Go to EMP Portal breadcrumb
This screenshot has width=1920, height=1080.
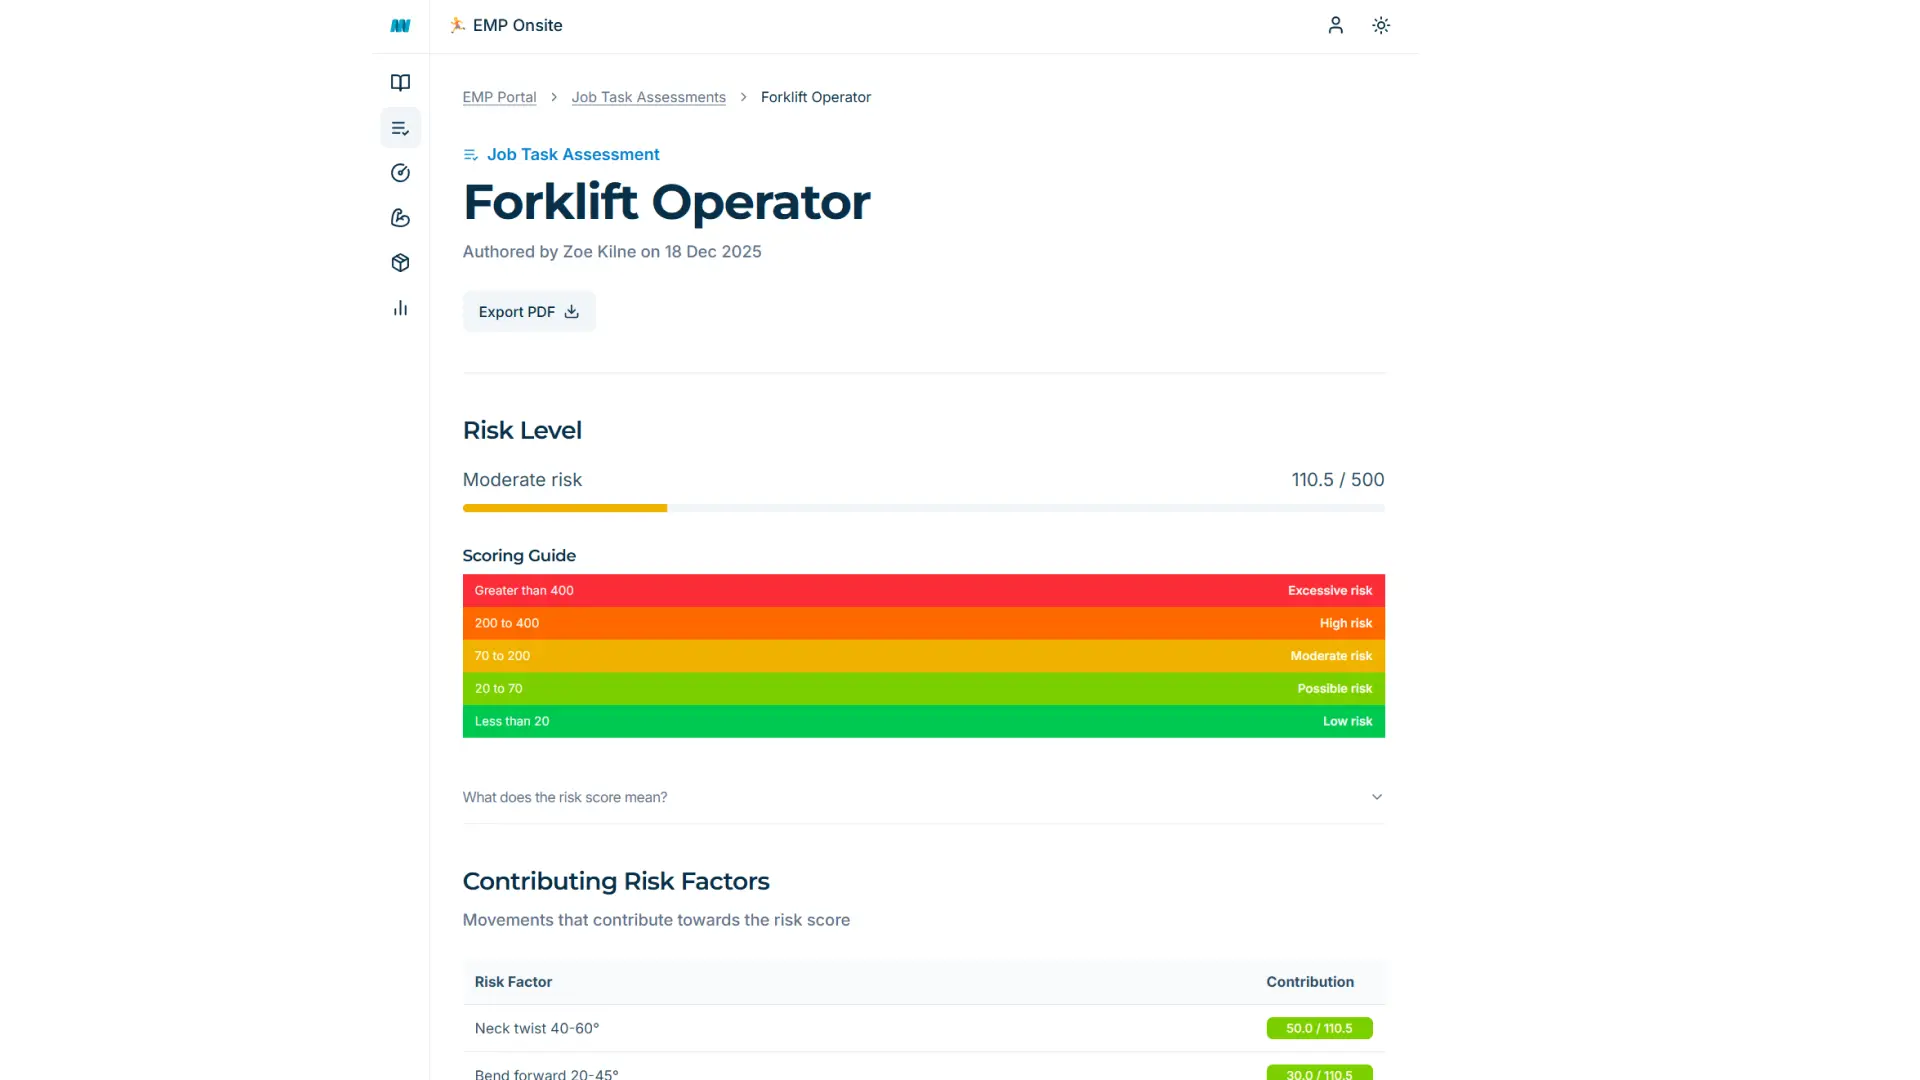pyautogui.click(x=499, y=97)
